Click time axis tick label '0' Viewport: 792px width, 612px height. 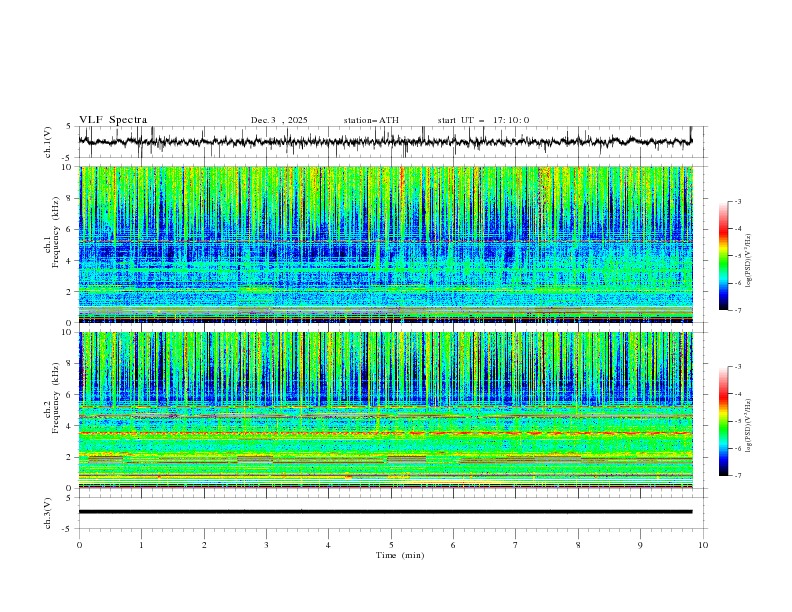pyautogui.click(x=79, y=545)
